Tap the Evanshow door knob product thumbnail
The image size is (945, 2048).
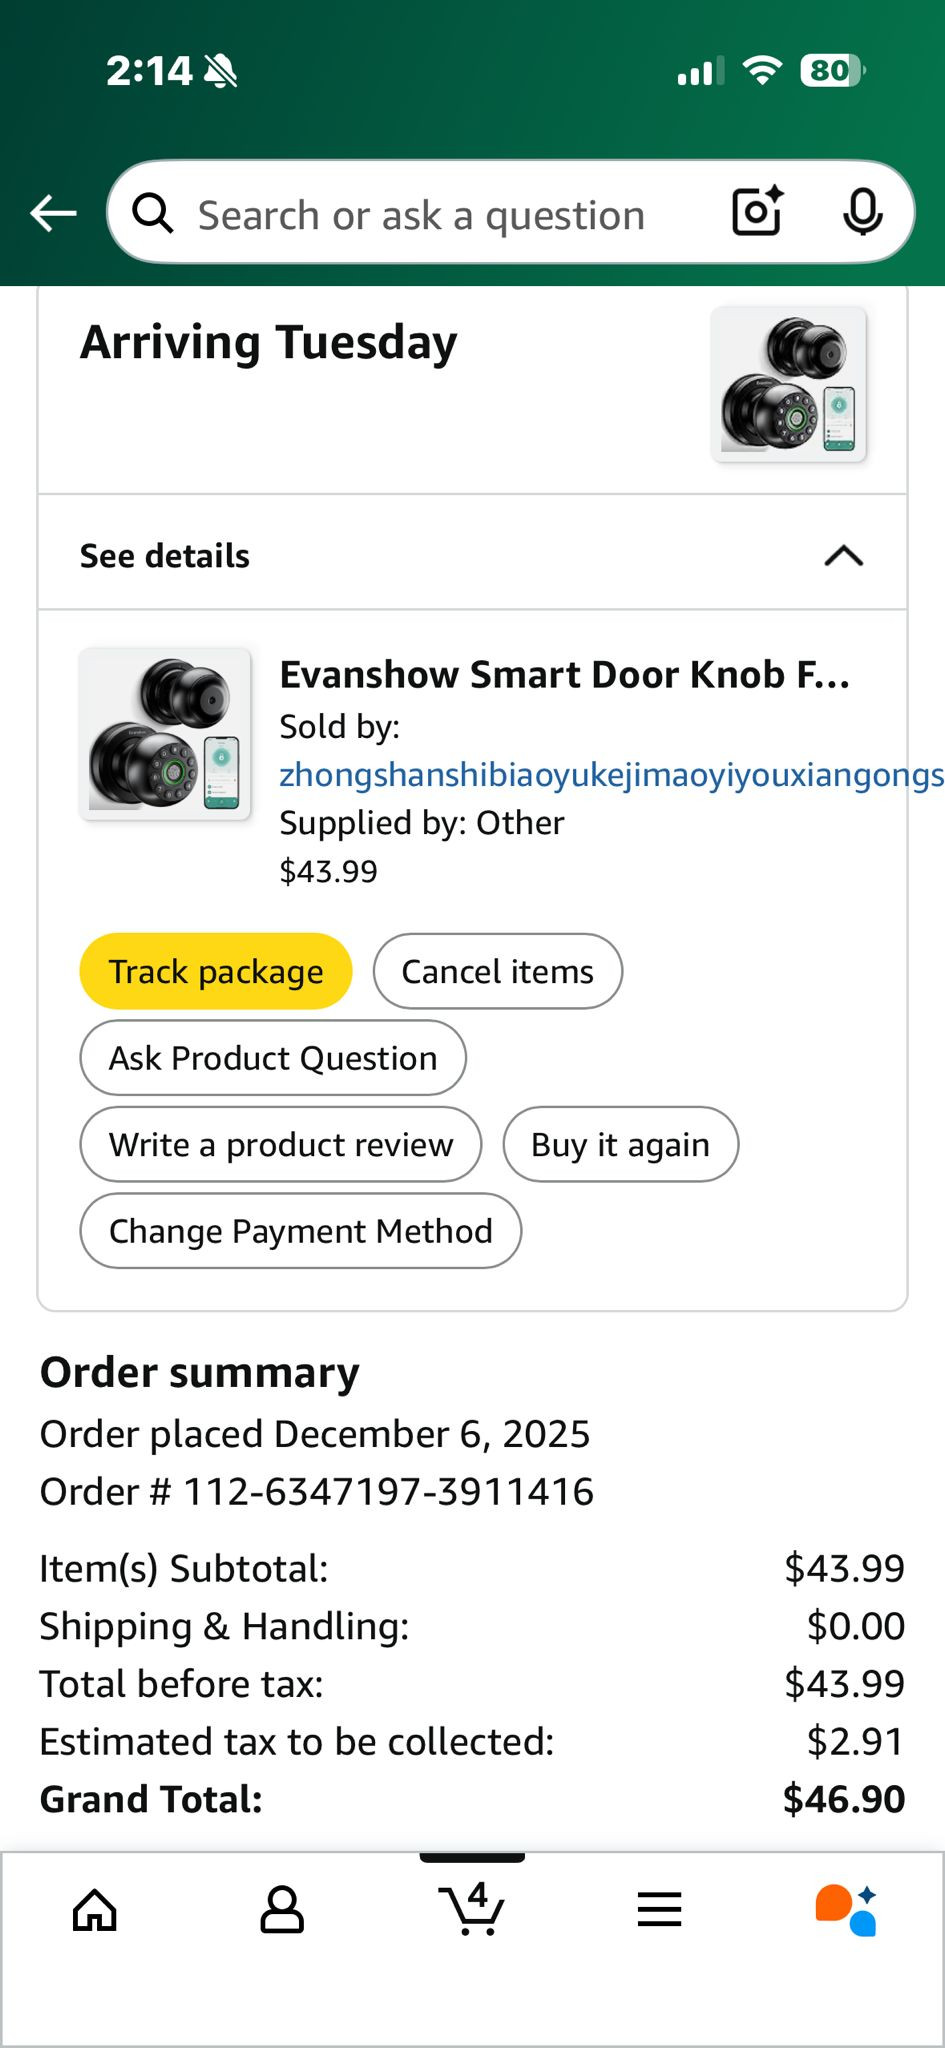[165, 735]
